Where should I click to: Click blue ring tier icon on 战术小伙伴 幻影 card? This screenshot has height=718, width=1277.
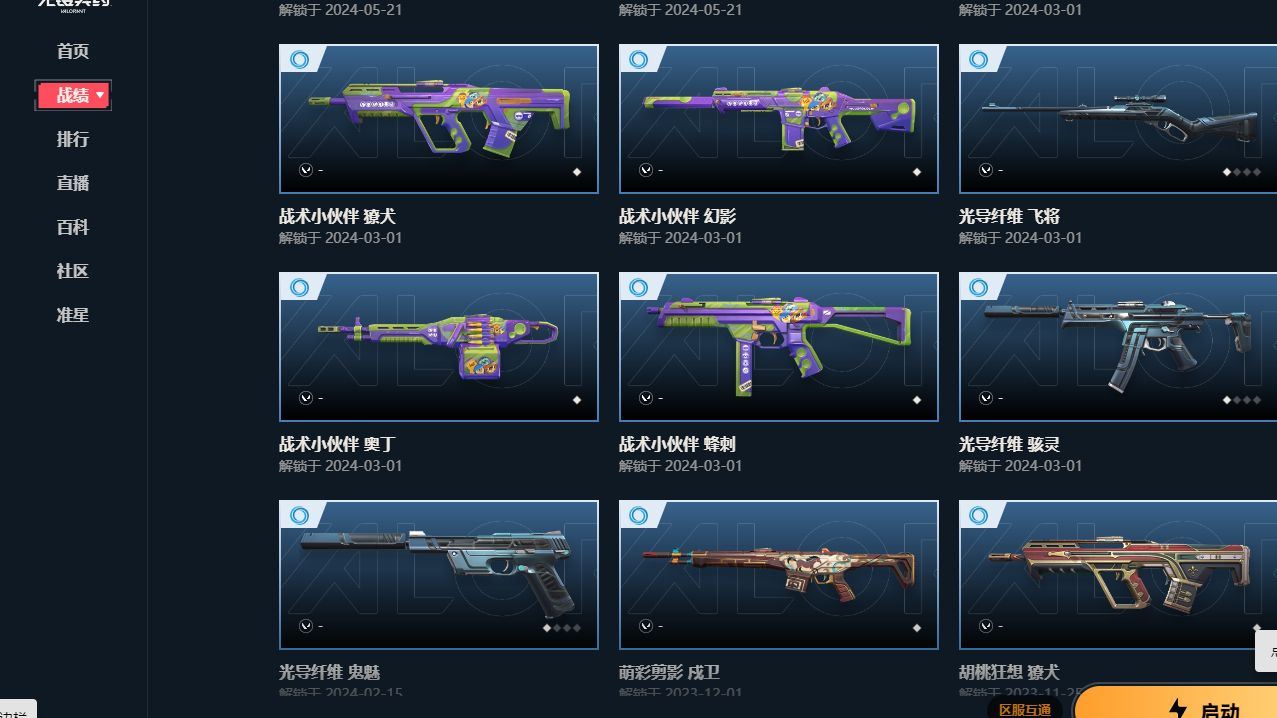tap(639, 60)
